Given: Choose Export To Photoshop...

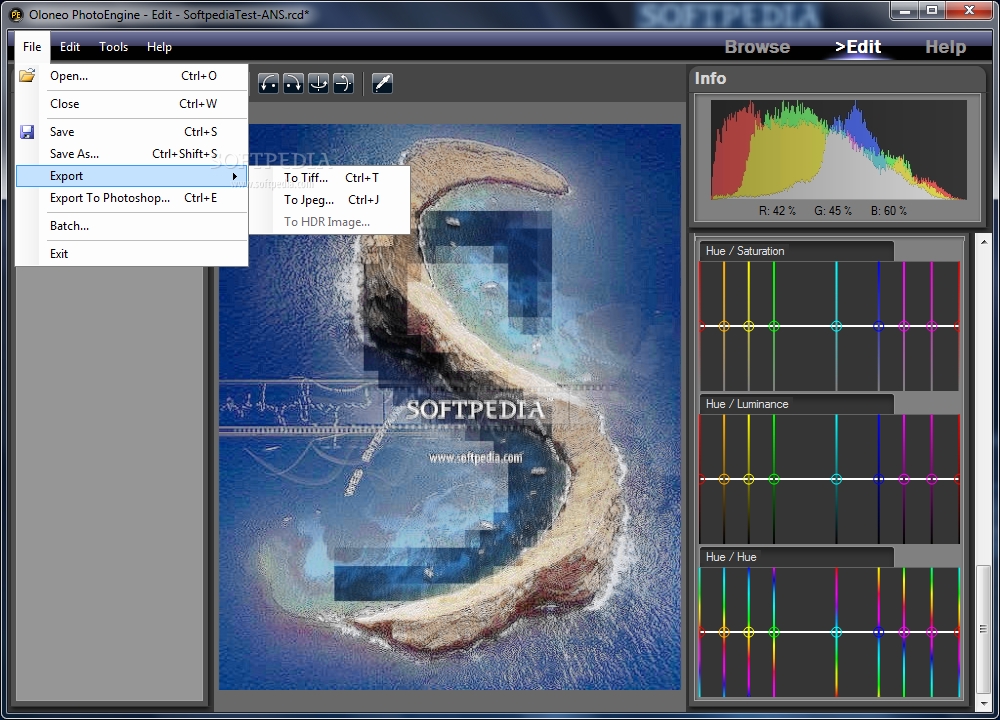Looking at the screenshot, I should coord(131,198).
